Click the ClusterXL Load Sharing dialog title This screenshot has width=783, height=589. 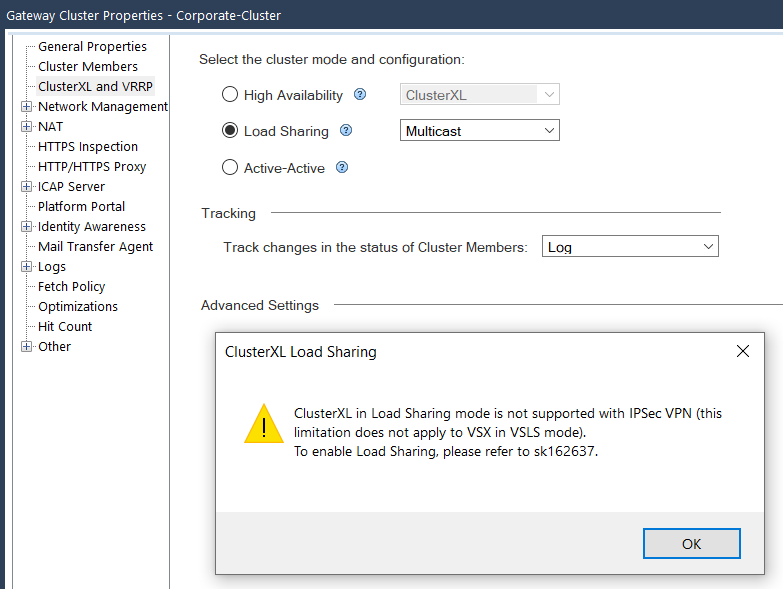click(301, 351)
